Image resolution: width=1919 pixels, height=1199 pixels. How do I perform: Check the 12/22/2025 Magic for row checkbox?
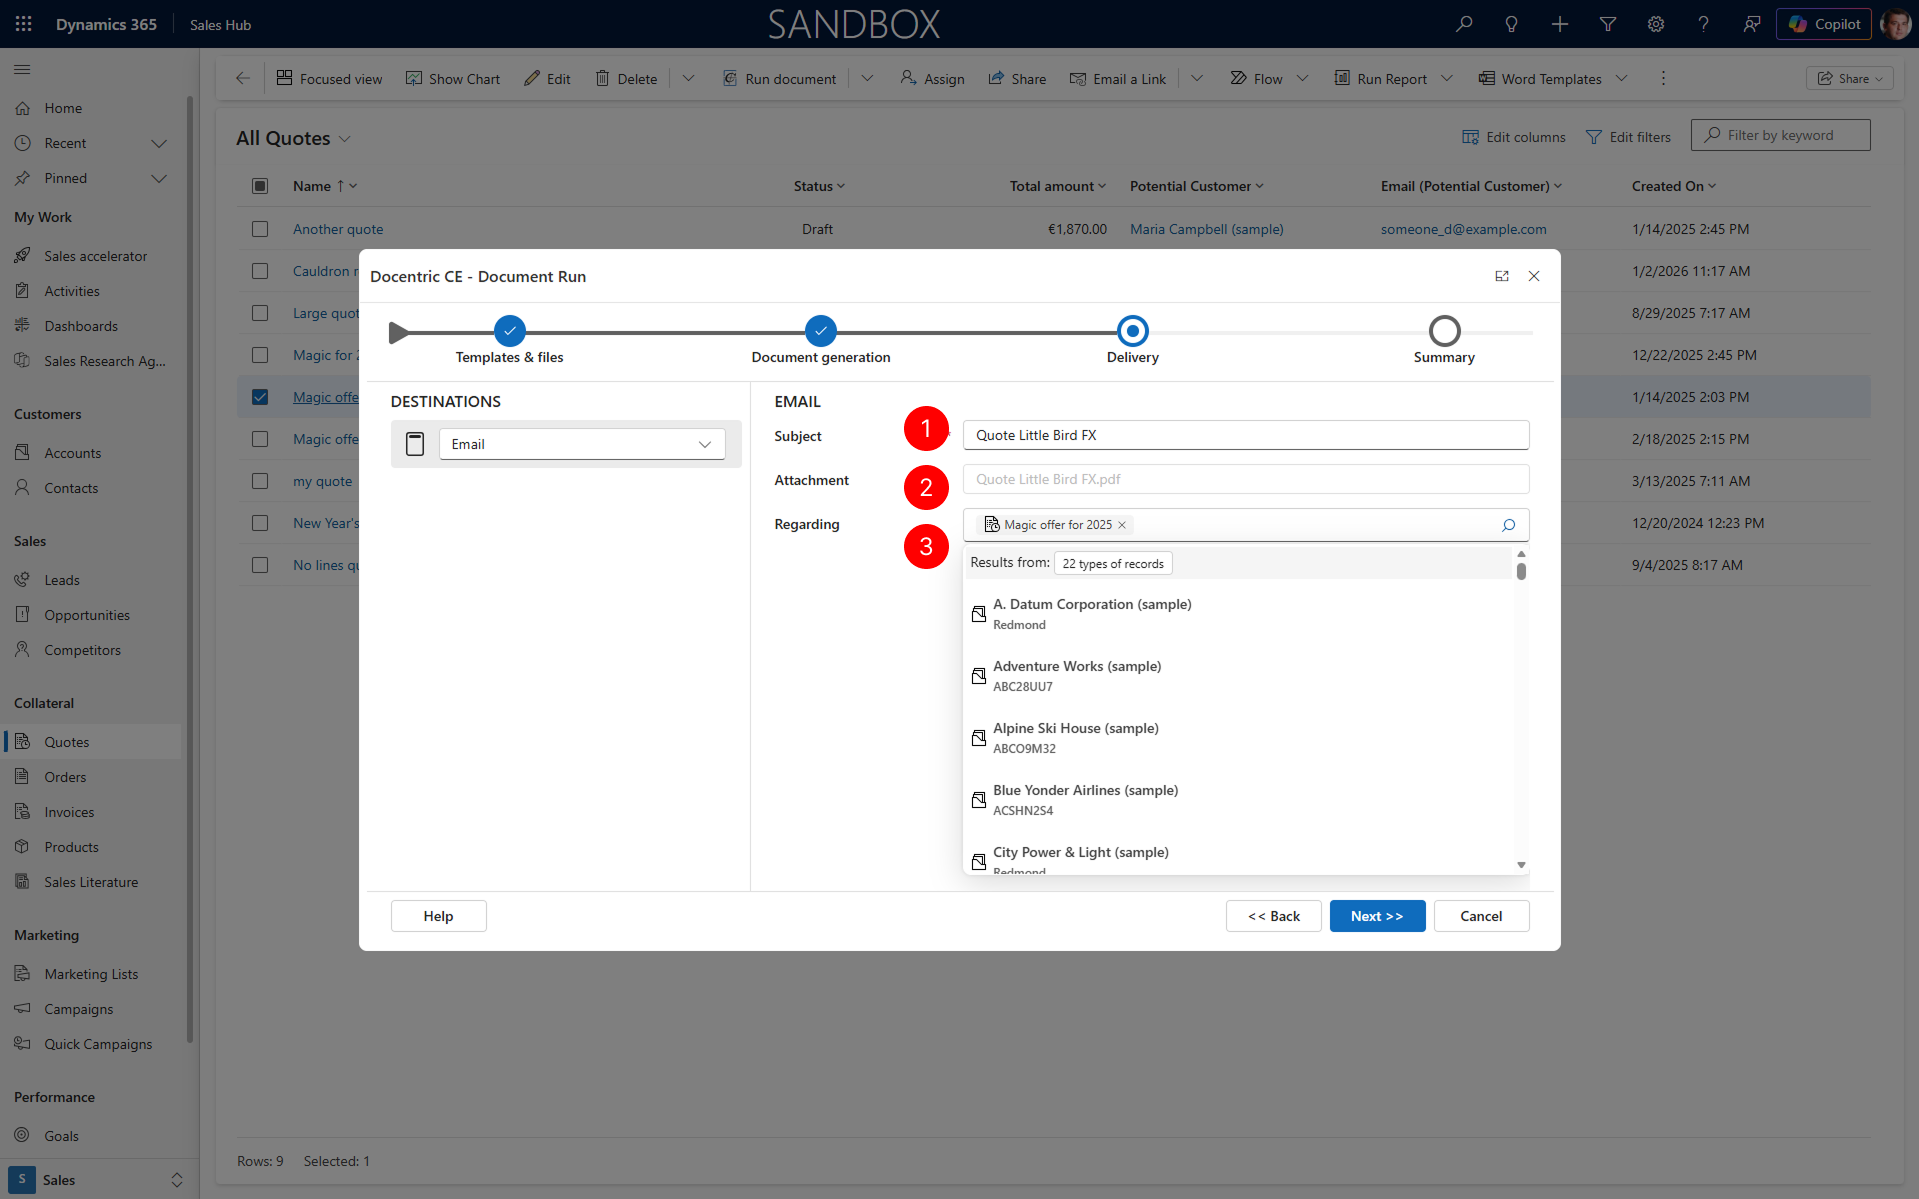(x=260, y=355)
